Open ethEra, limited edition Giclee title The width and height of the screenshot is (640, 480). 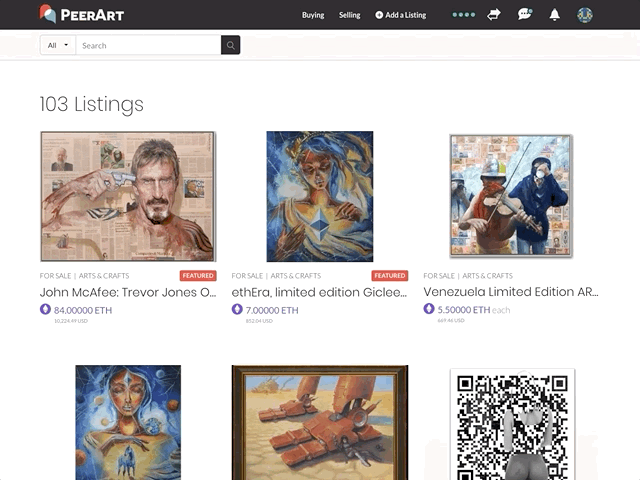pos(319,292)
